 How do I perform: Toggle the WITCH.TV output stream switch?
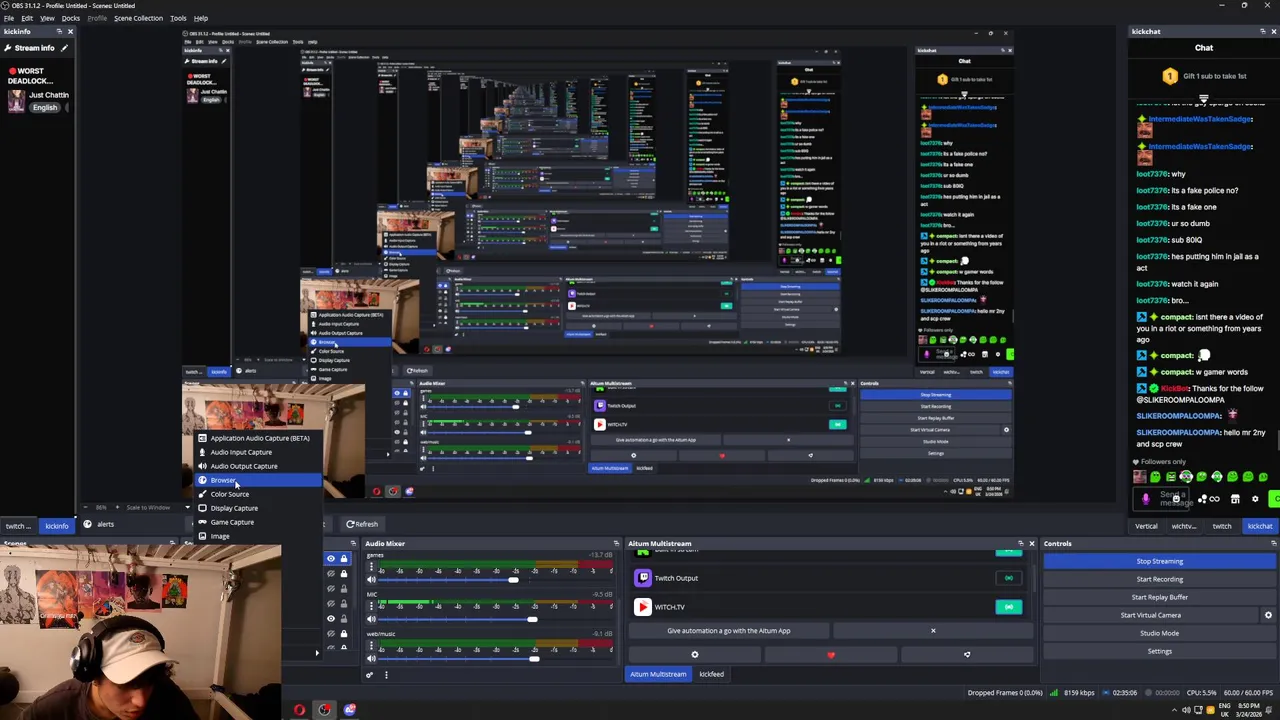click(1008, 607)
